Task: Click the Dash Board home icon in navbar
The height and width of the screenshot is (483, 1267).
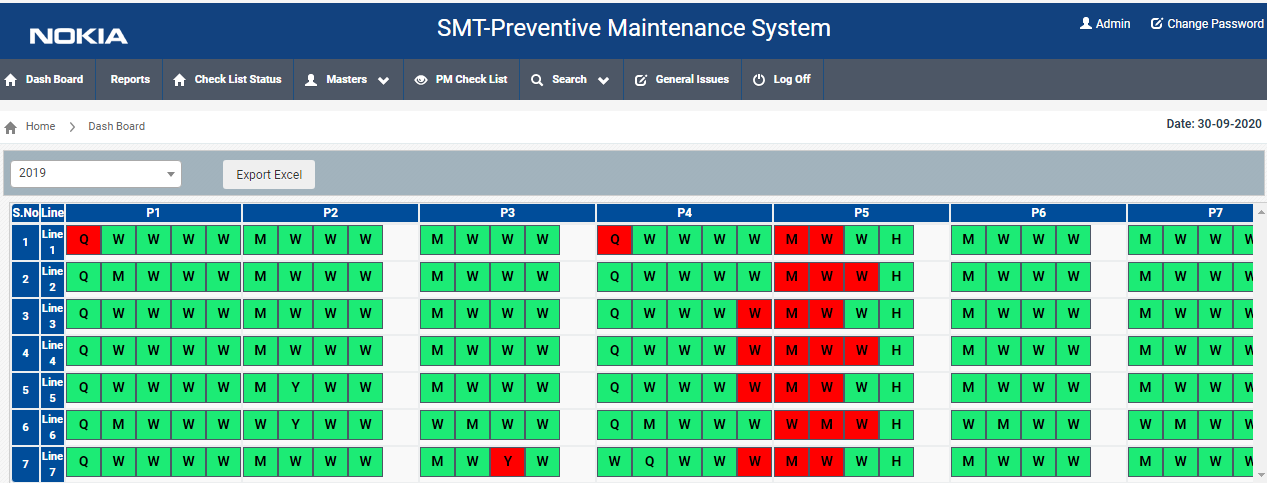Action: (11, 80)
